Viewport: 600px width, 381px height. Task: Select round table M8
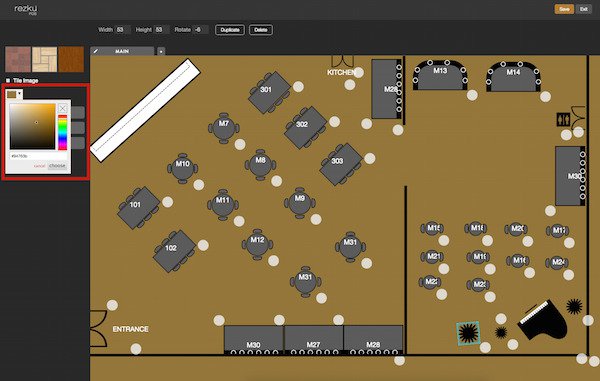pyautogui.click(x=261, y=165)
